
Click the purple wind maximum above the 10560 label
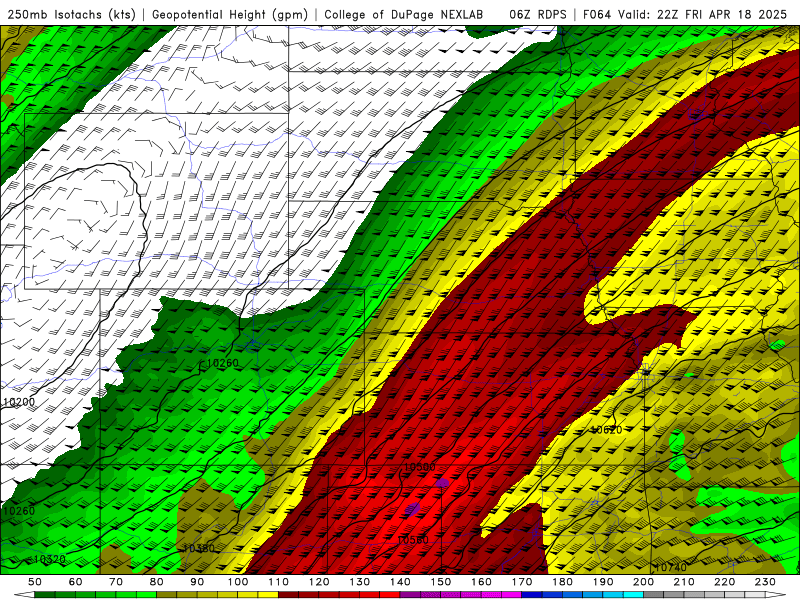412,509
